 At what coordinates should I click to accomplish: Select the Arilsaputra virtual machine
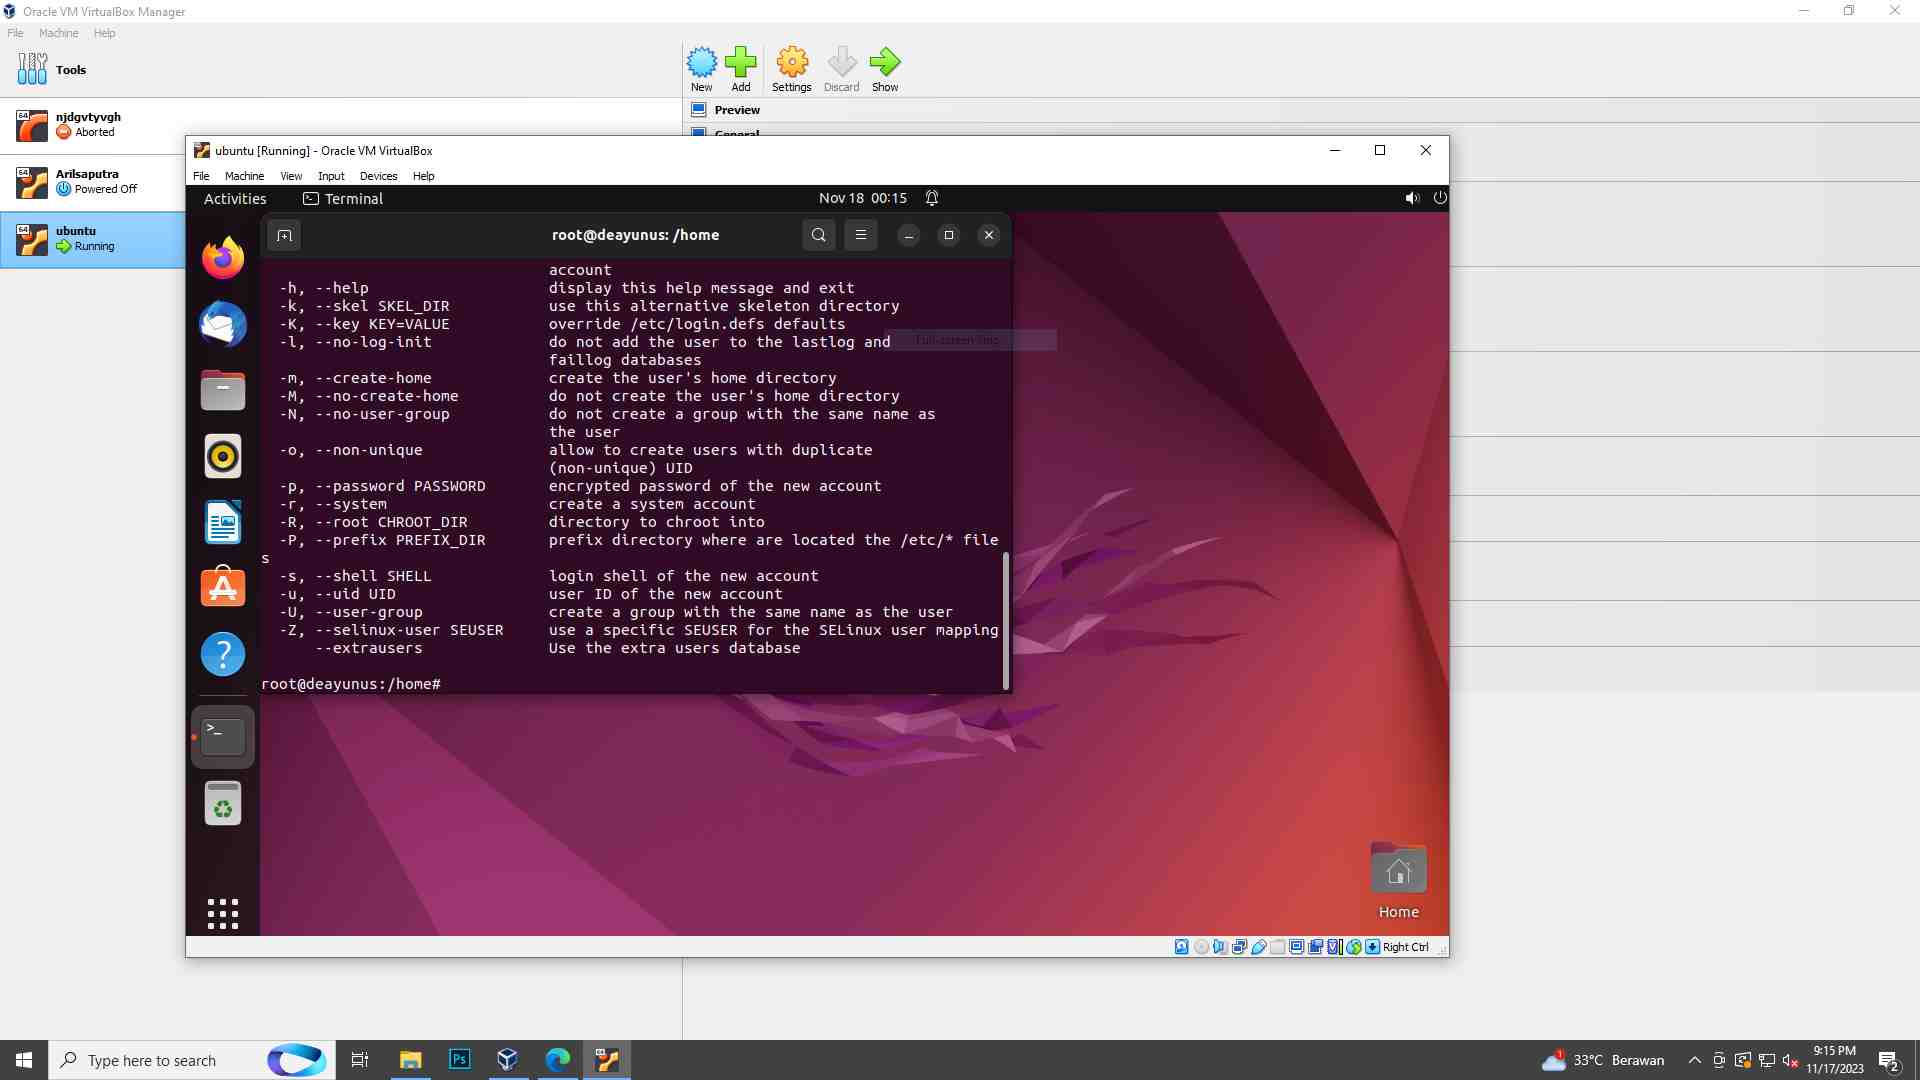93,182
